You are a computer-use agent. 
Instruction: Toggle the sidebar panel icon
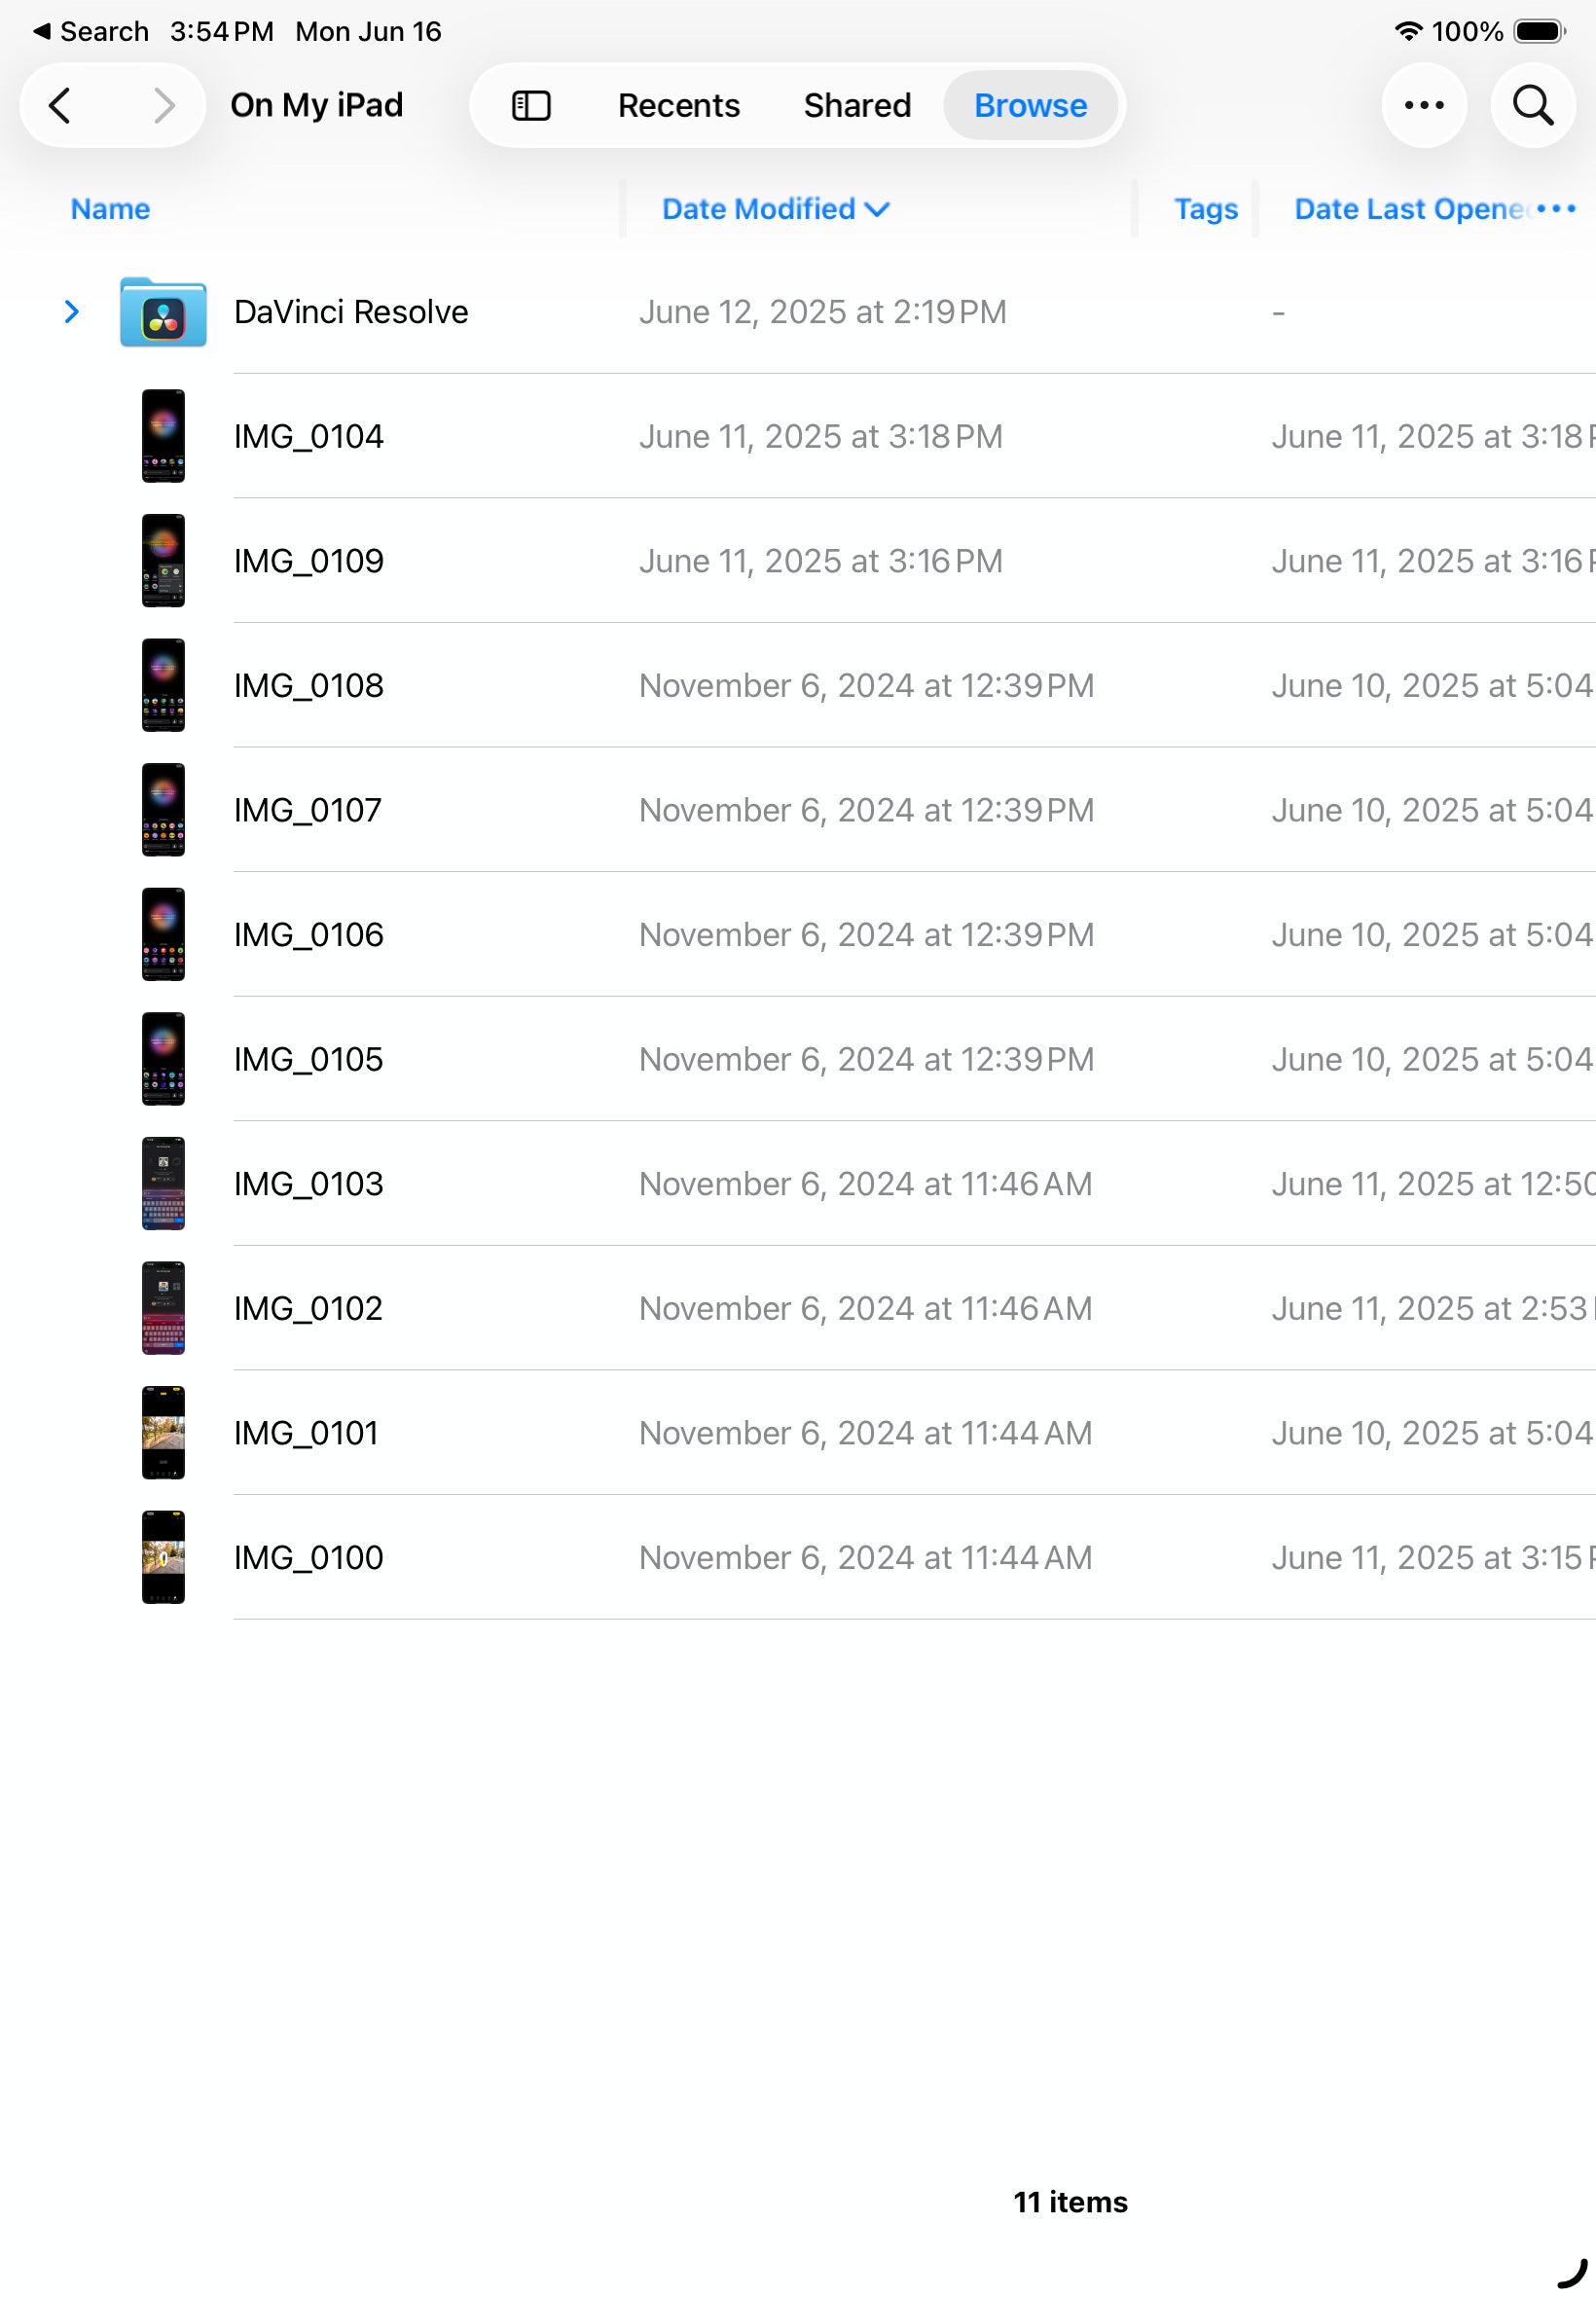[531, 105]
